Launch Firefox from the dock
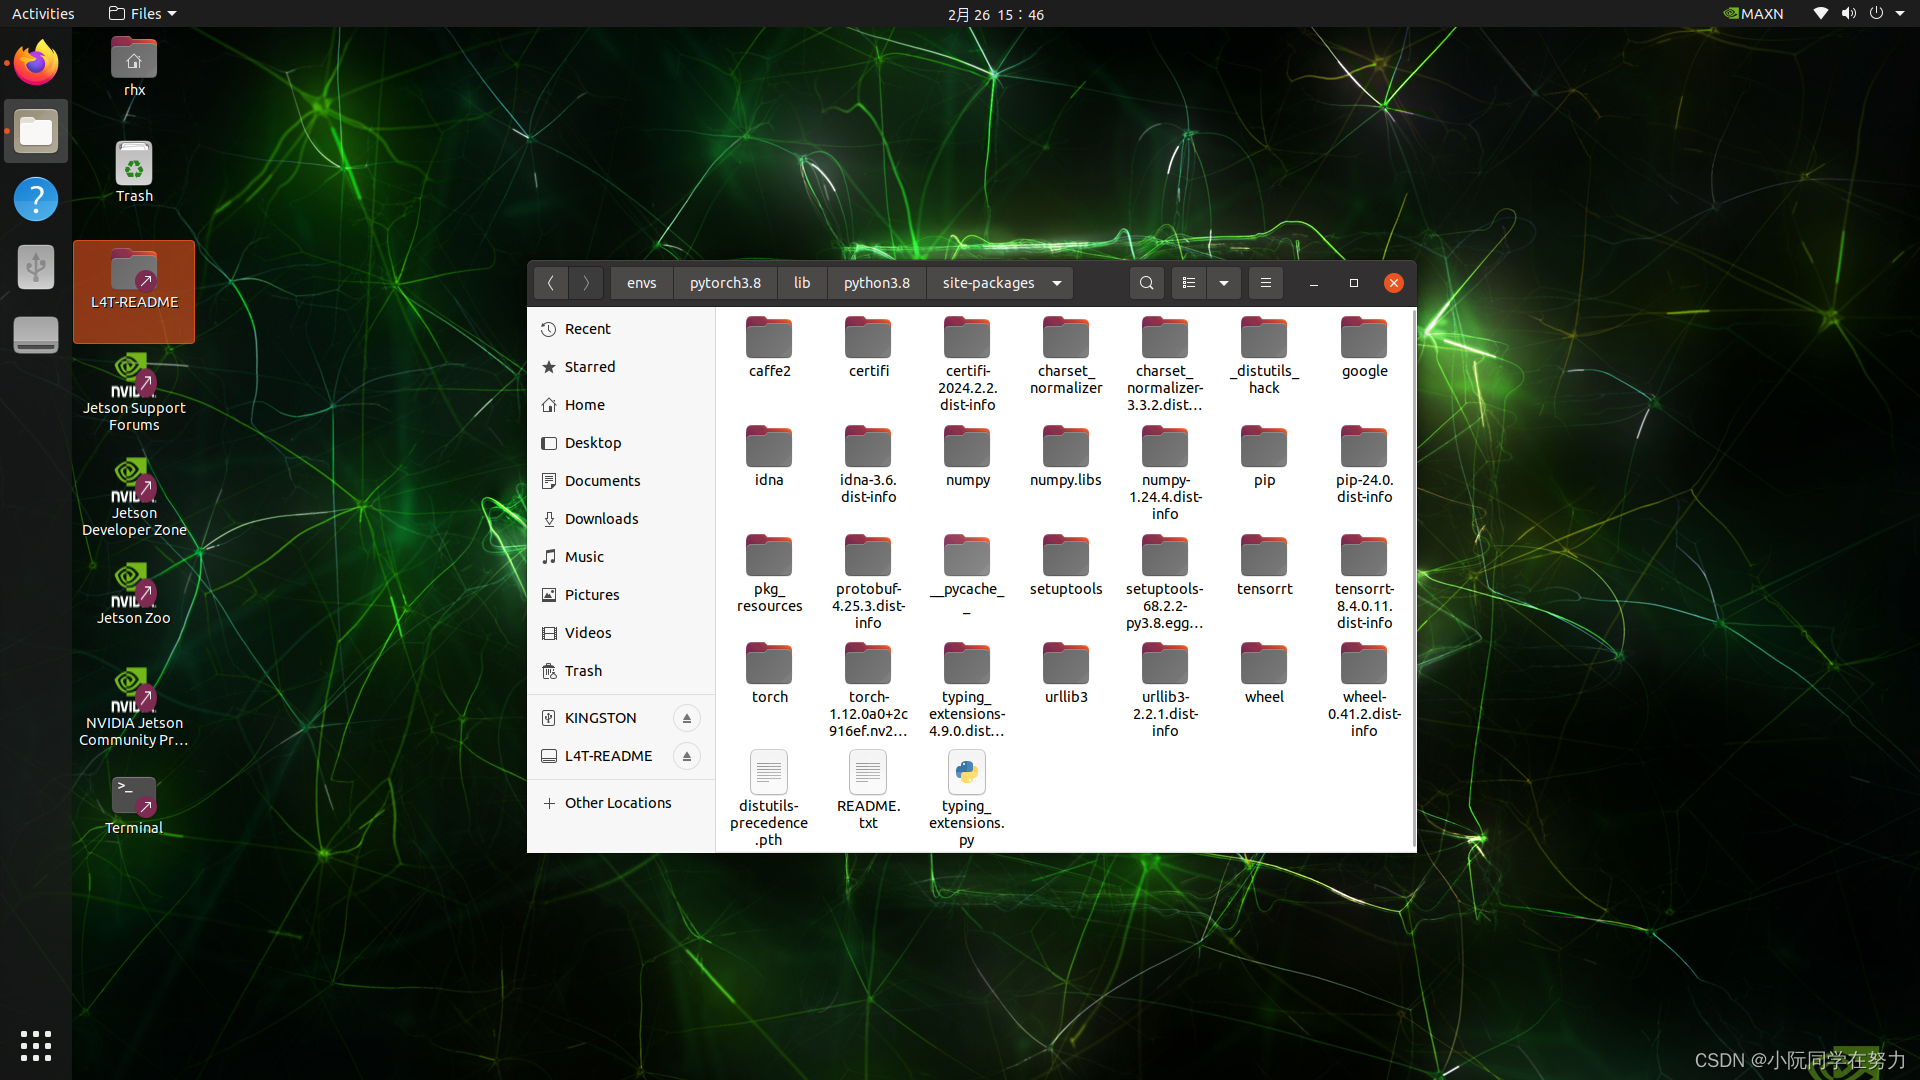1920x1080 pixels. point(36,63)
